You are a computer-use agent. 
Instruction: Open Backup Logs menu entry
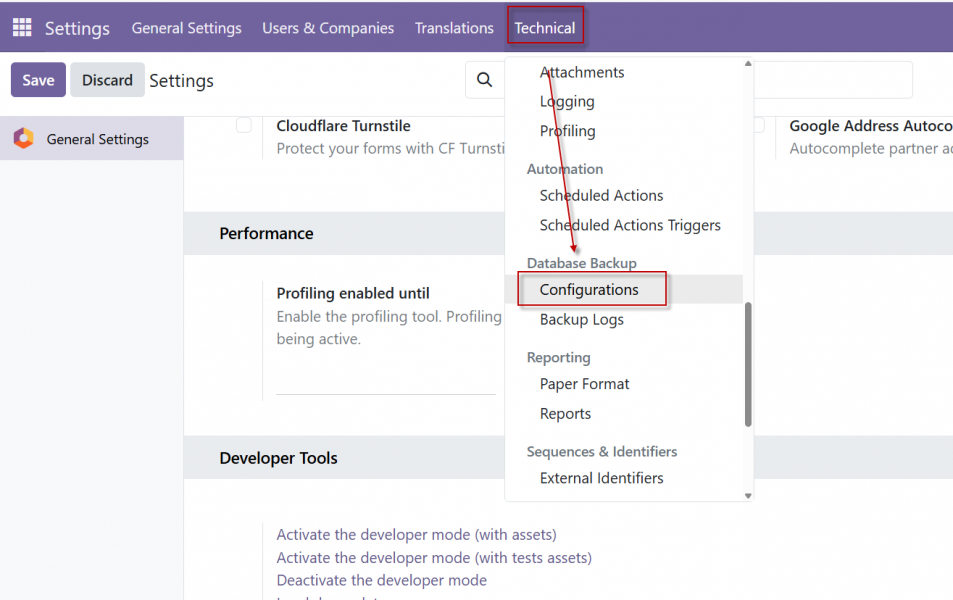point(581,320)
